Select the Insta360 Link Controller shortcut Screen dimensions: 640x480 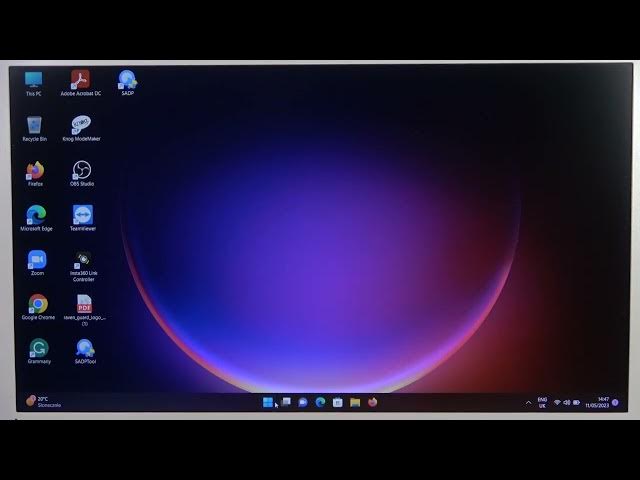(84, 266)
